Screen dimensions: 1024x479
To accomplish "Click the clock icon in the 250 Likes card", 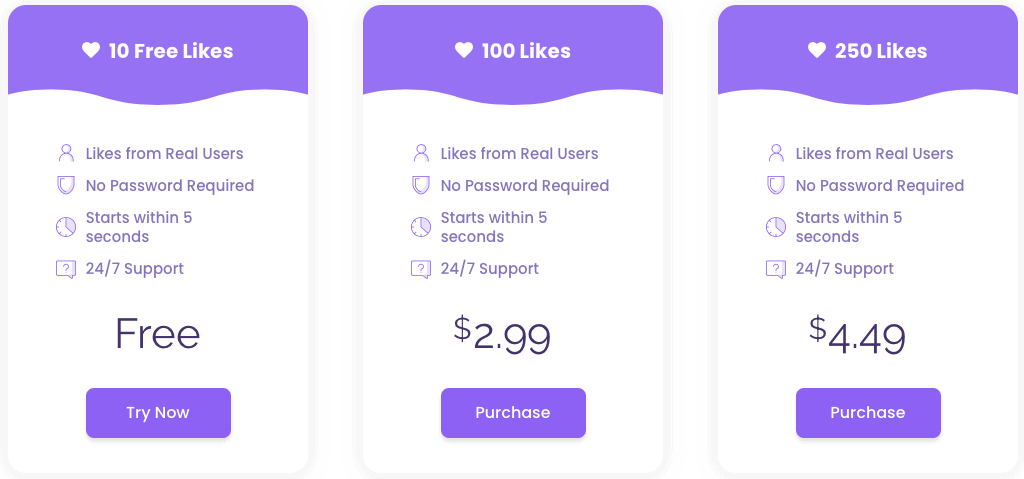I will point(775,227).
